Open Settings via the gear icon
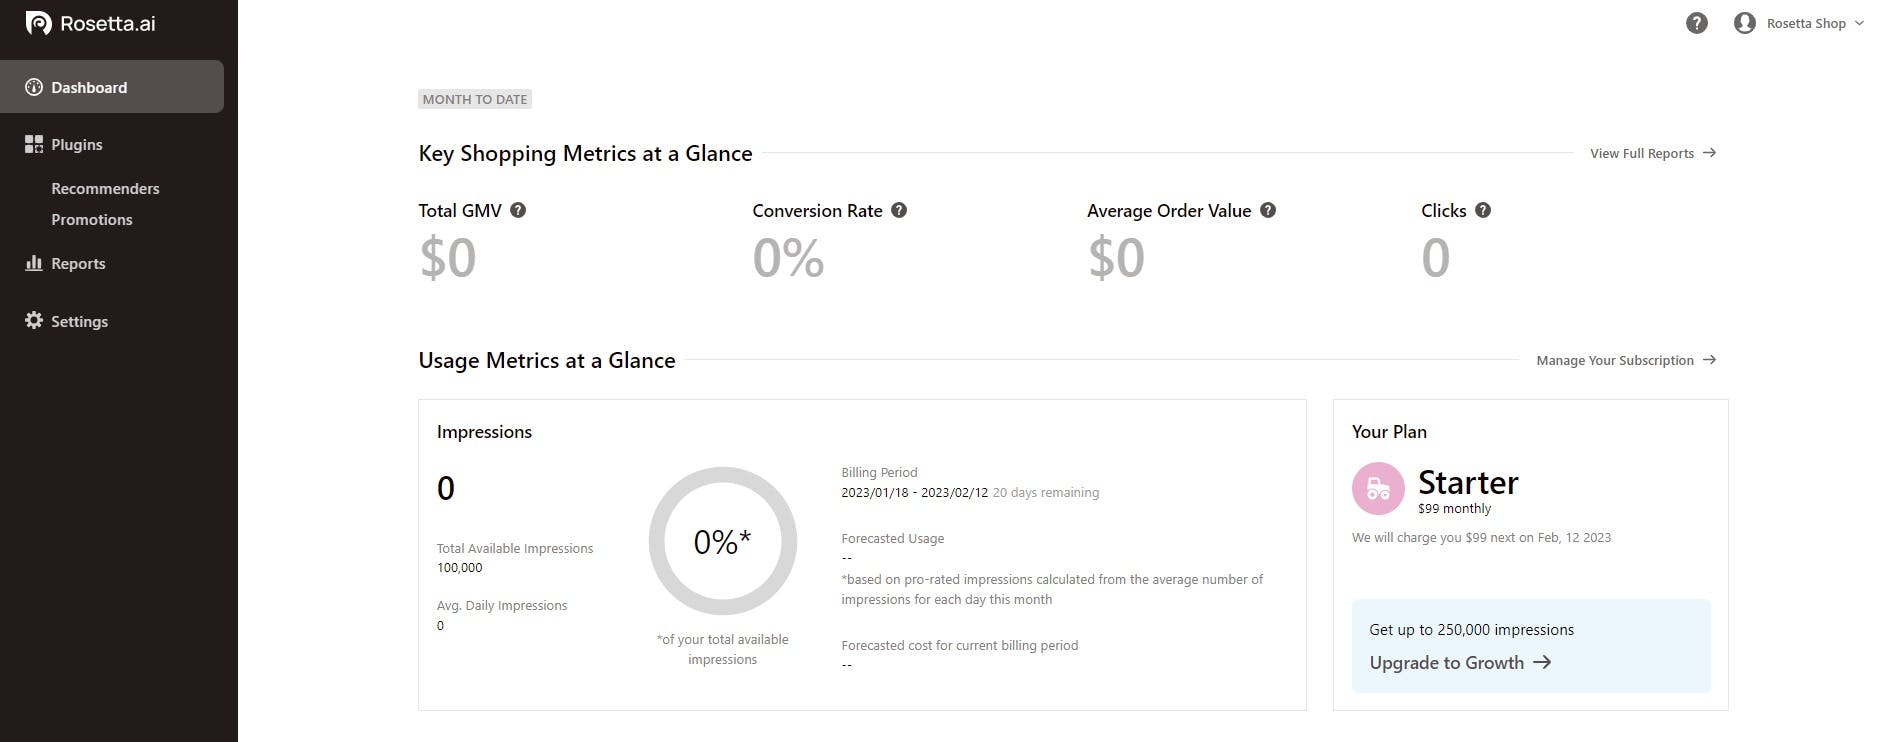Viewport: 1878px width, 742px height. point(33,321)
